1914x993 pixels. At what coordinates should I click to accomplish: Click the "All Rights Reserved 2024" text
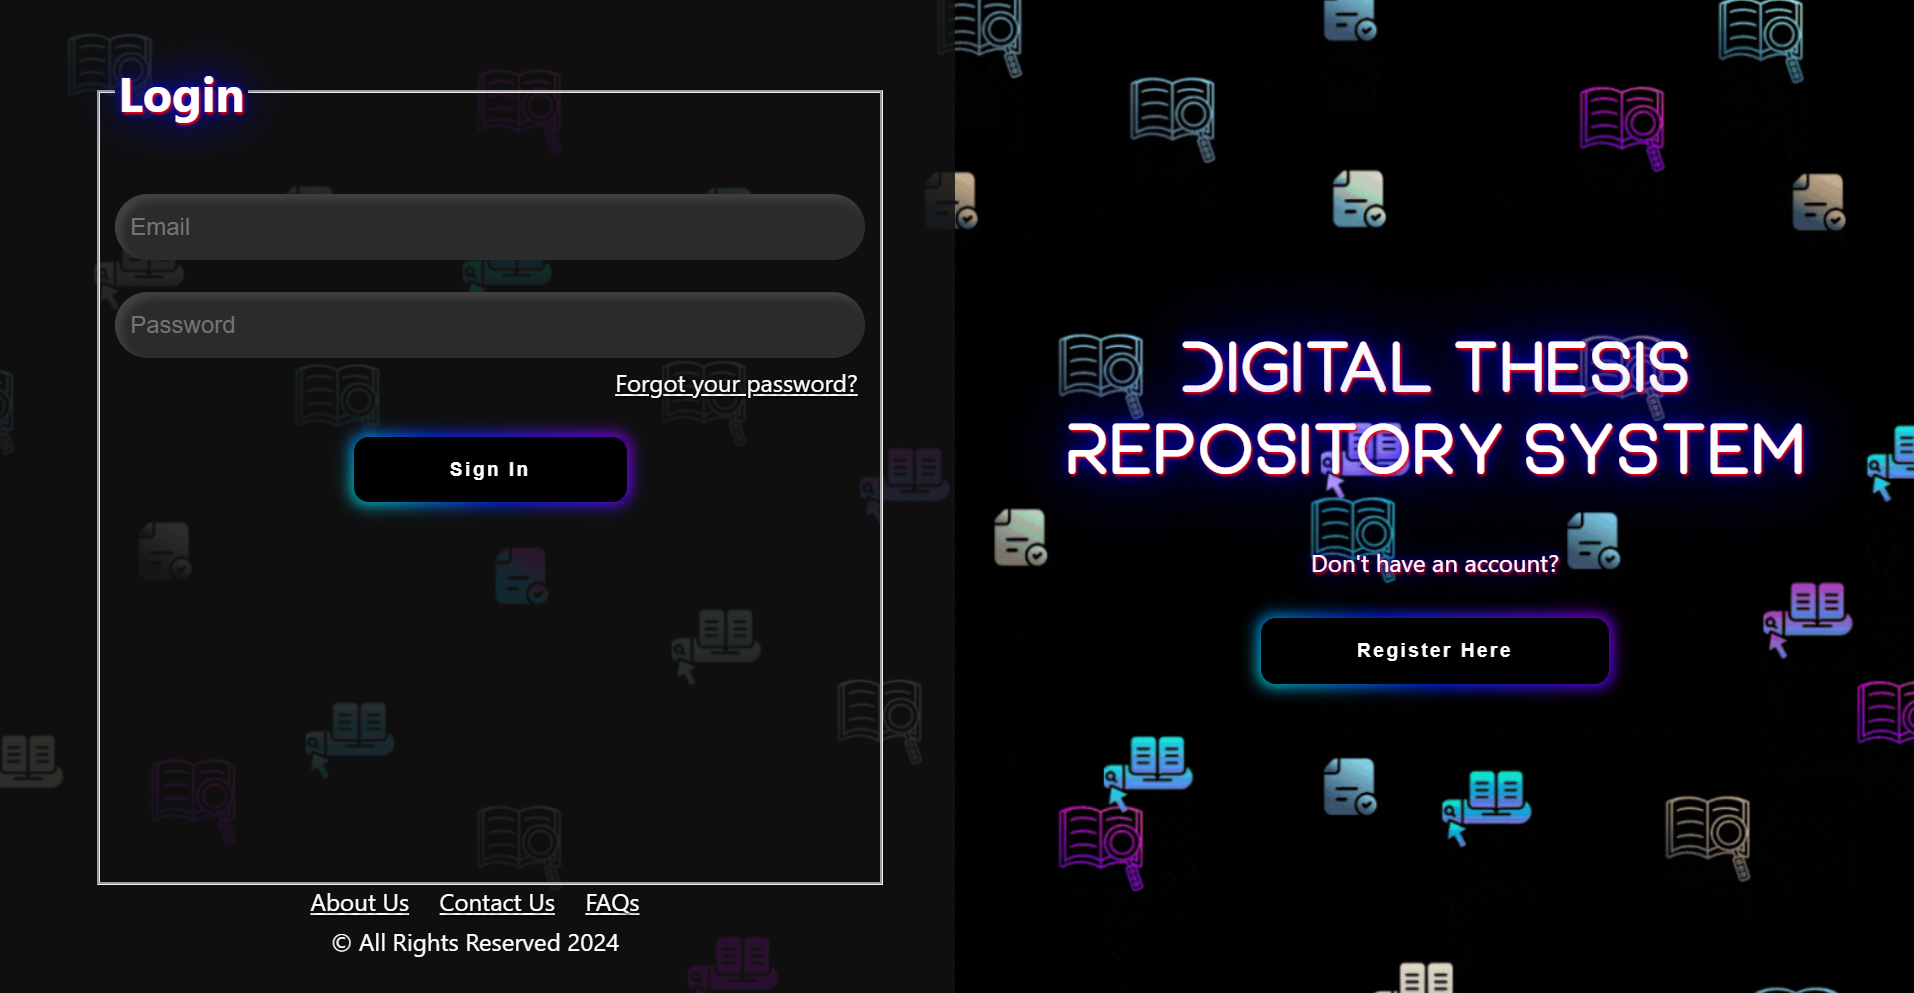tap(475, 943)
